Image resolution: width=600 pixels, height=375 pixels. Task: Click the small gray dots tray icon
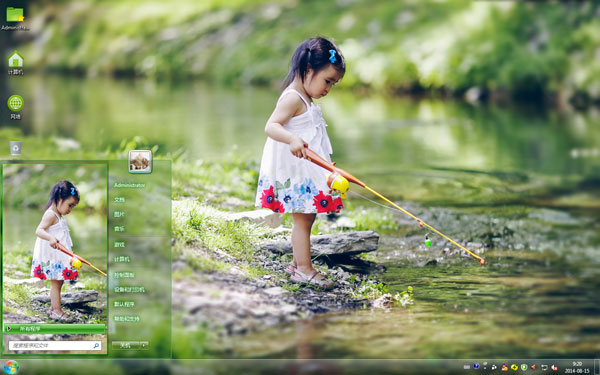coord(485,366)
